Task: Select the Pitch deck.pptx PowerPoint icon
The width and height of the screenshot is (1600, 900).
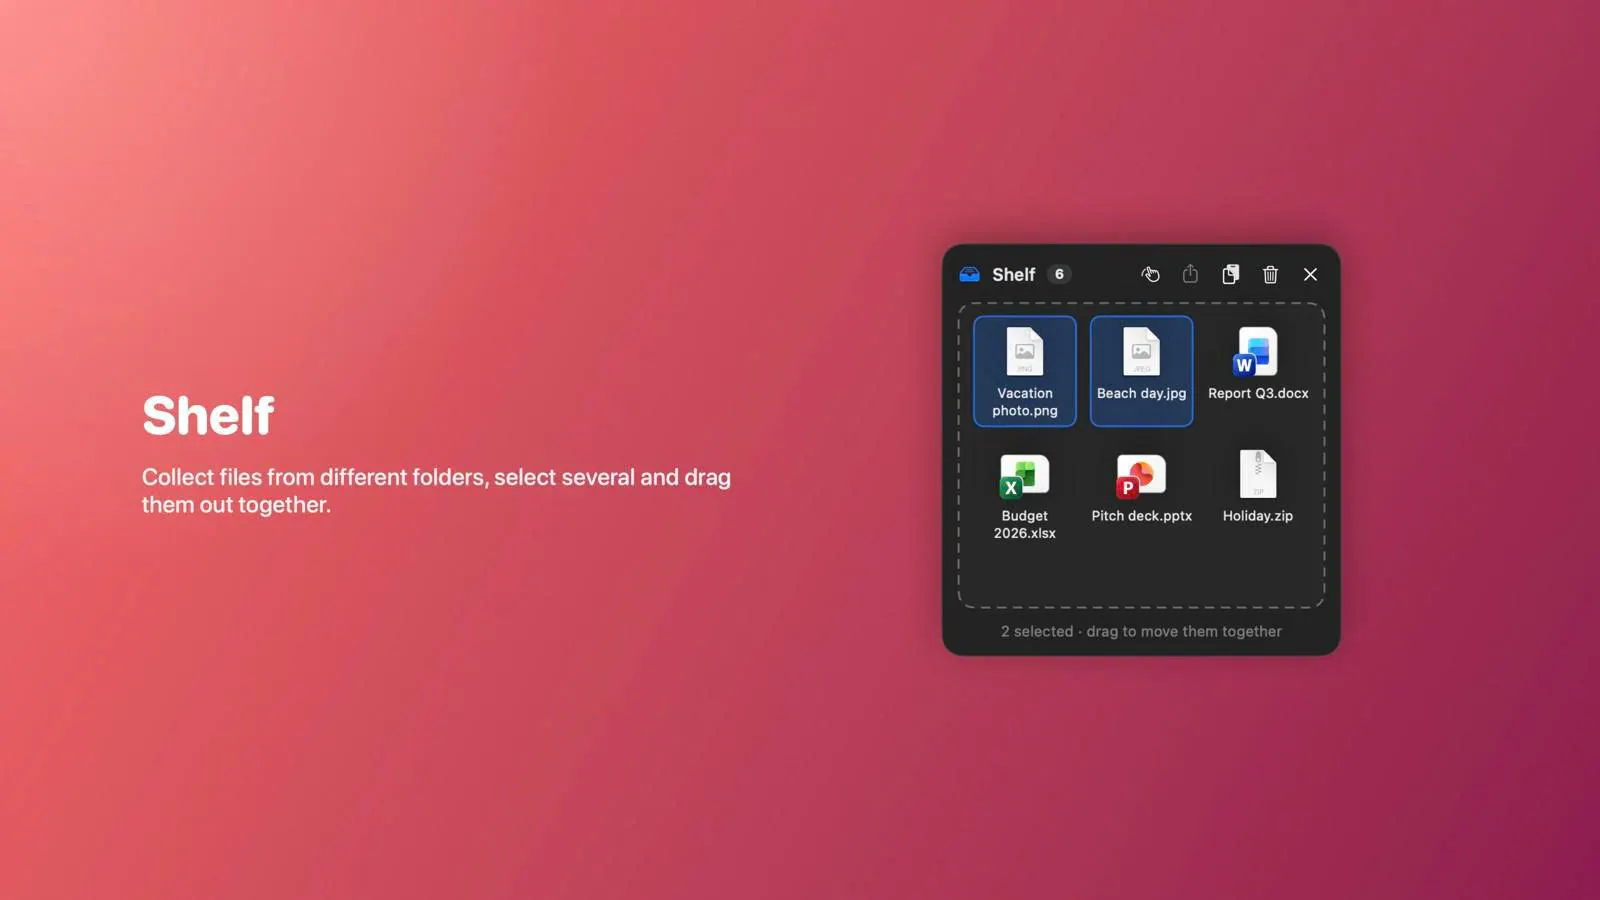Action: tap(1141, 475)
